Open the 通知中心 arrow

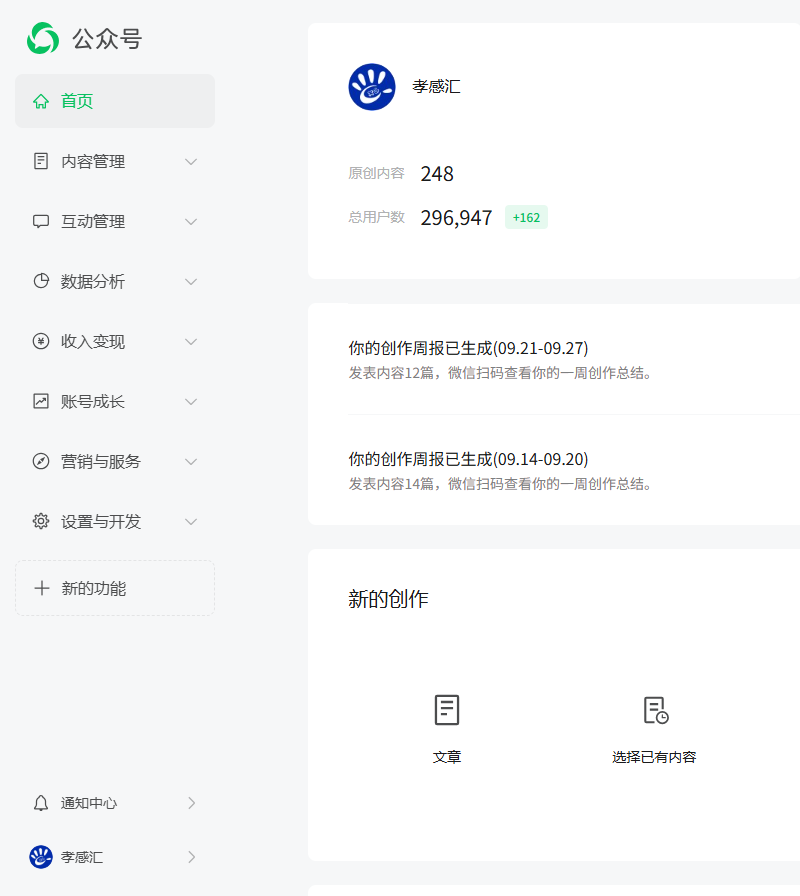(192, 803)
